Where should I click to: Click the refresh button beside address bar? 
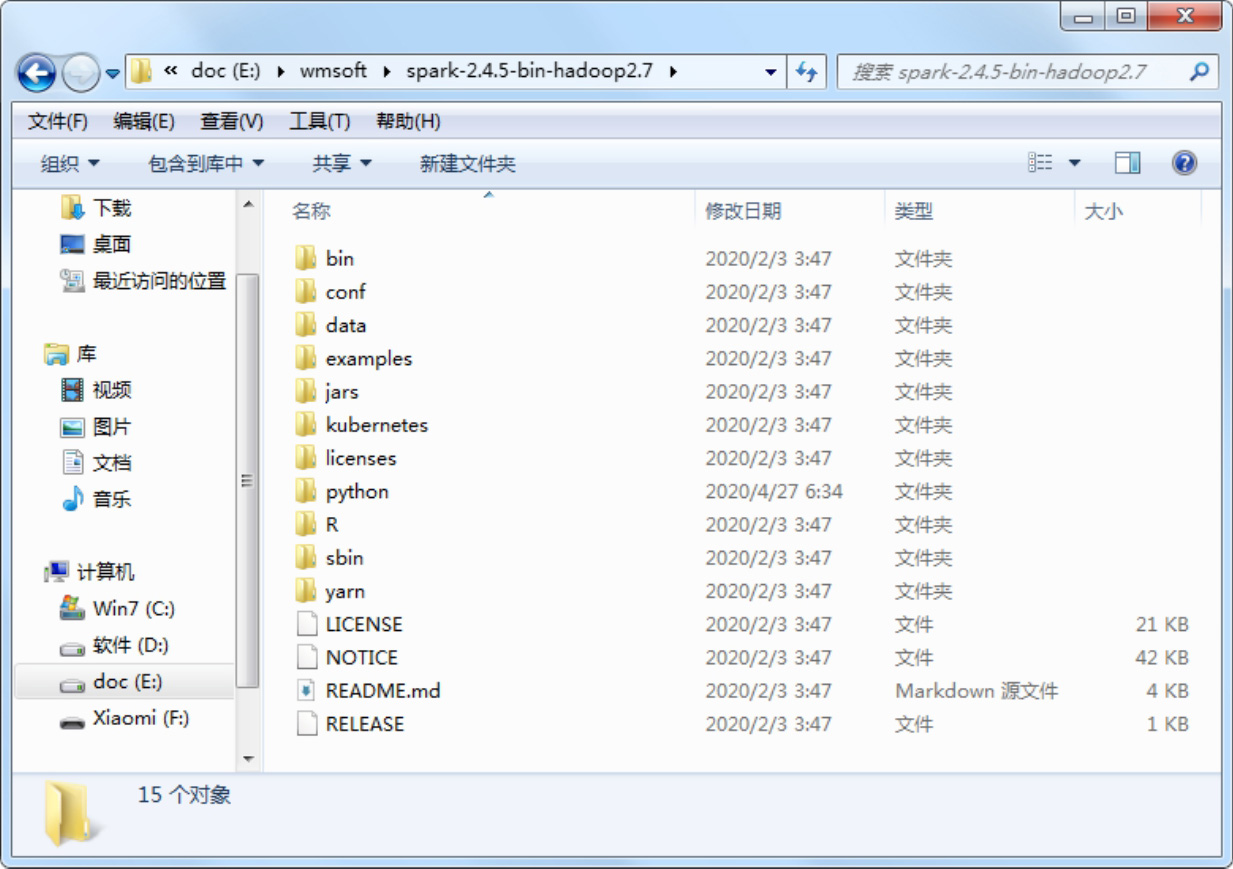click(x=806, y=72)
